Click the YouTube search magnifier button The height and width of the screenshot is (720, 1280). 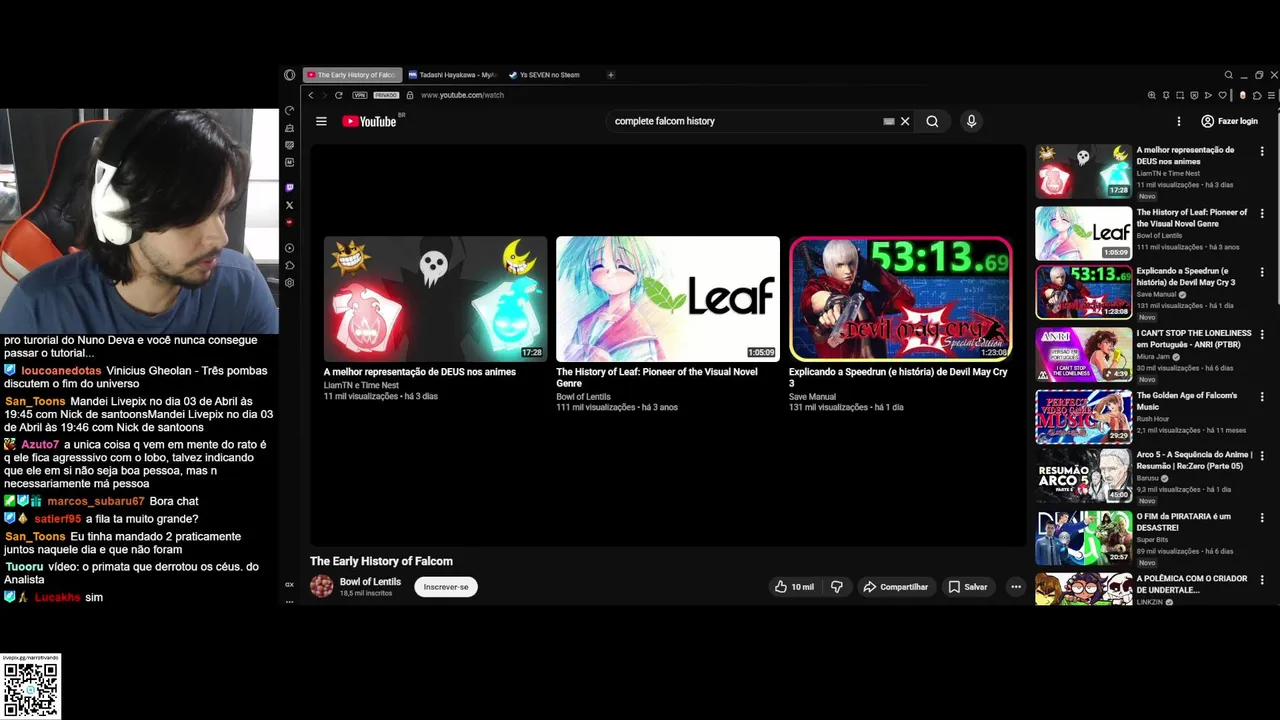point(932,121)
